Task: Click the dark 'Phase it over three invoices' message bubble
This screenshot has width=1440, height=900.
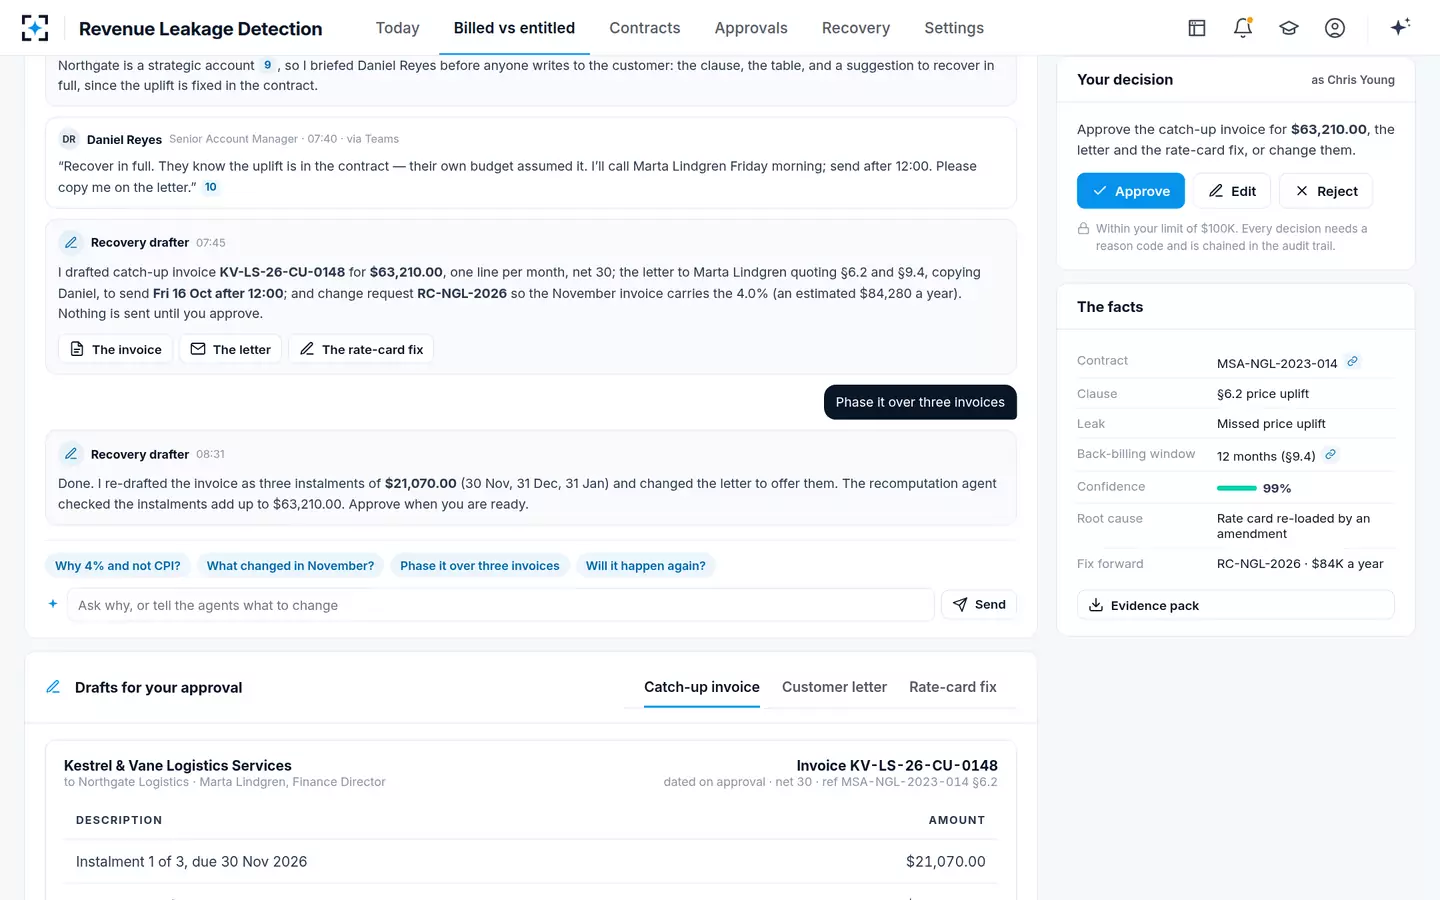Action: pyautogui.click(x=920, y=402)
